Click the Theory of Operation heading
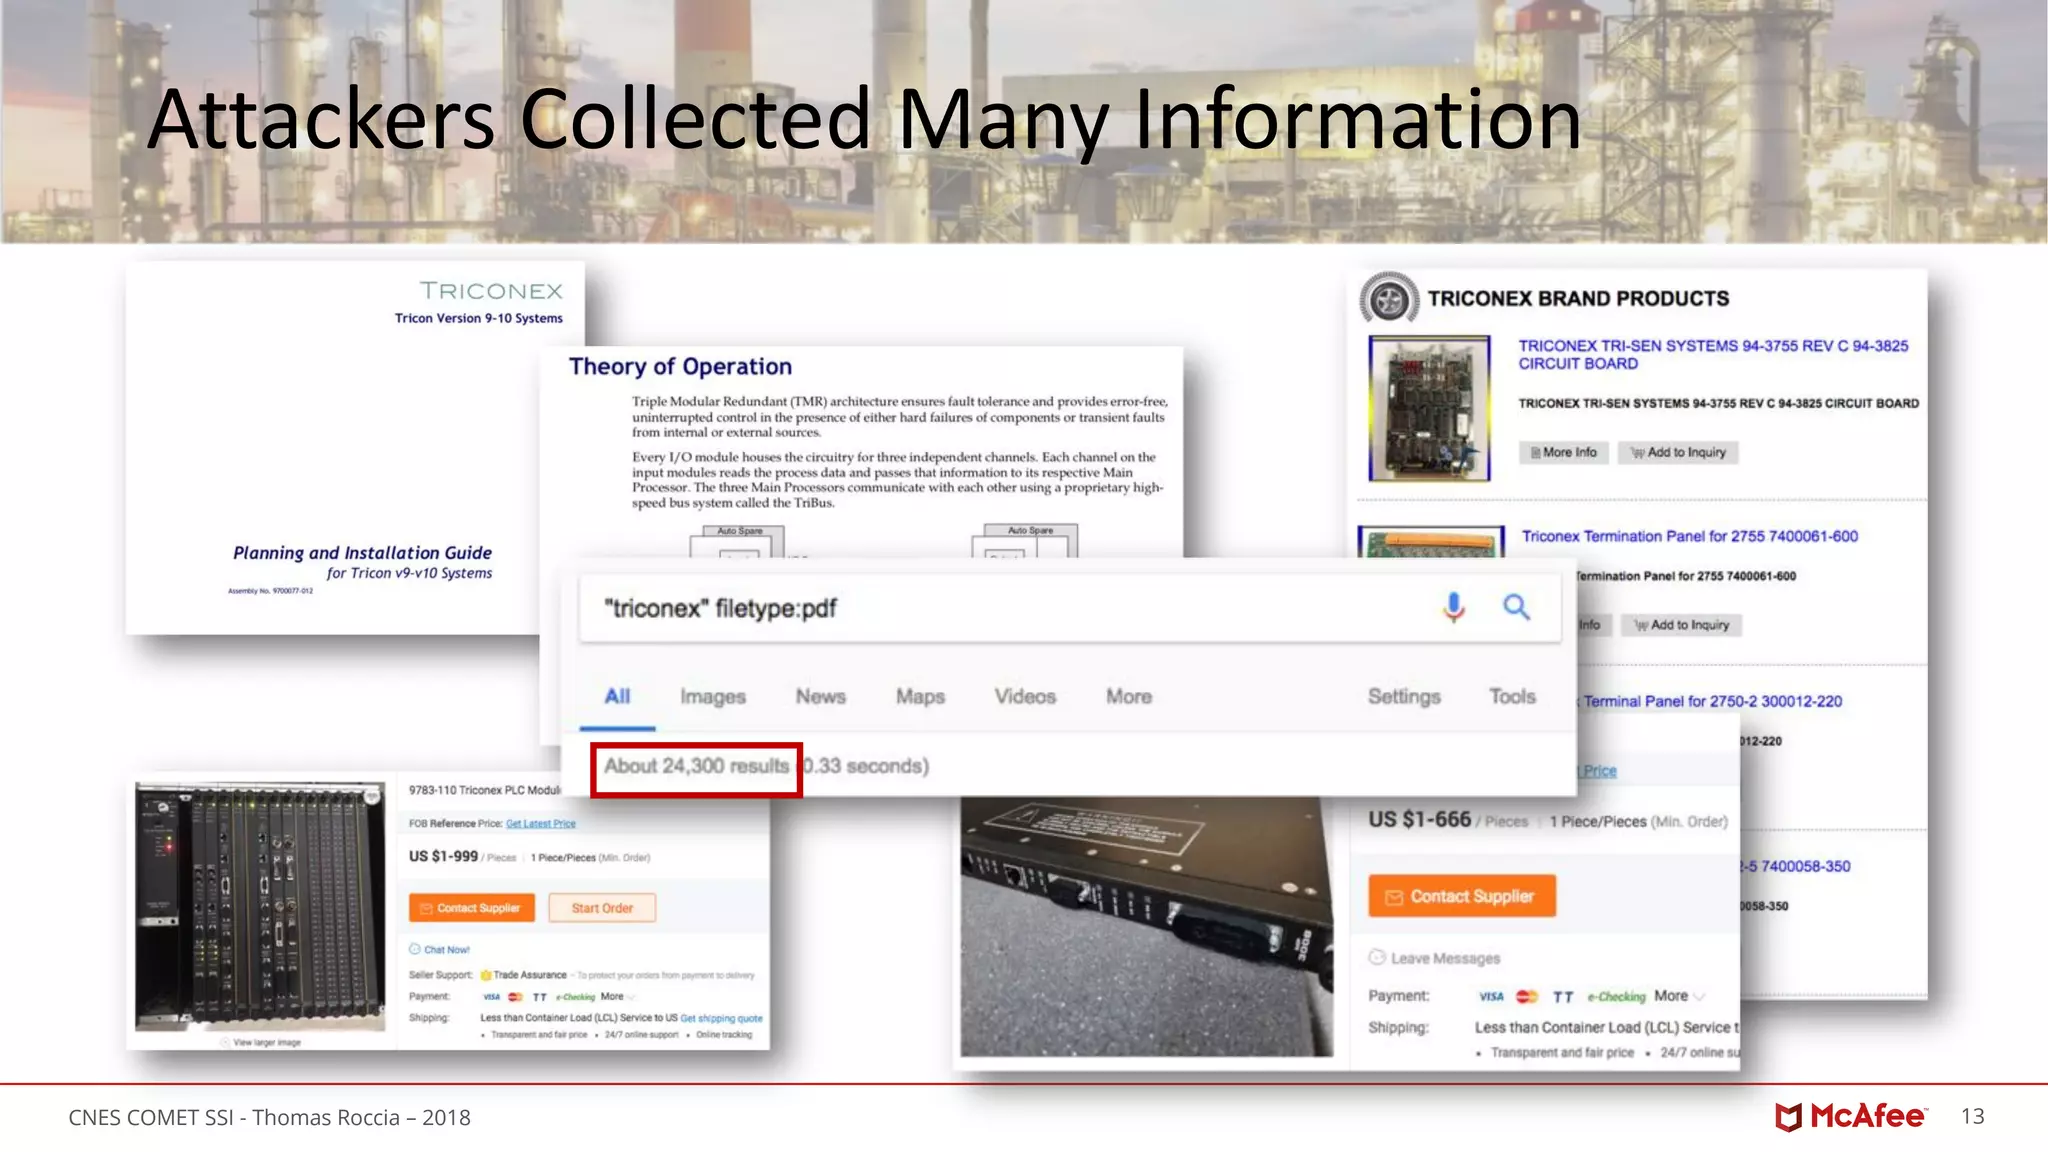The width and height of the screenshot is (2048, 1152). (x=680, y=366)
